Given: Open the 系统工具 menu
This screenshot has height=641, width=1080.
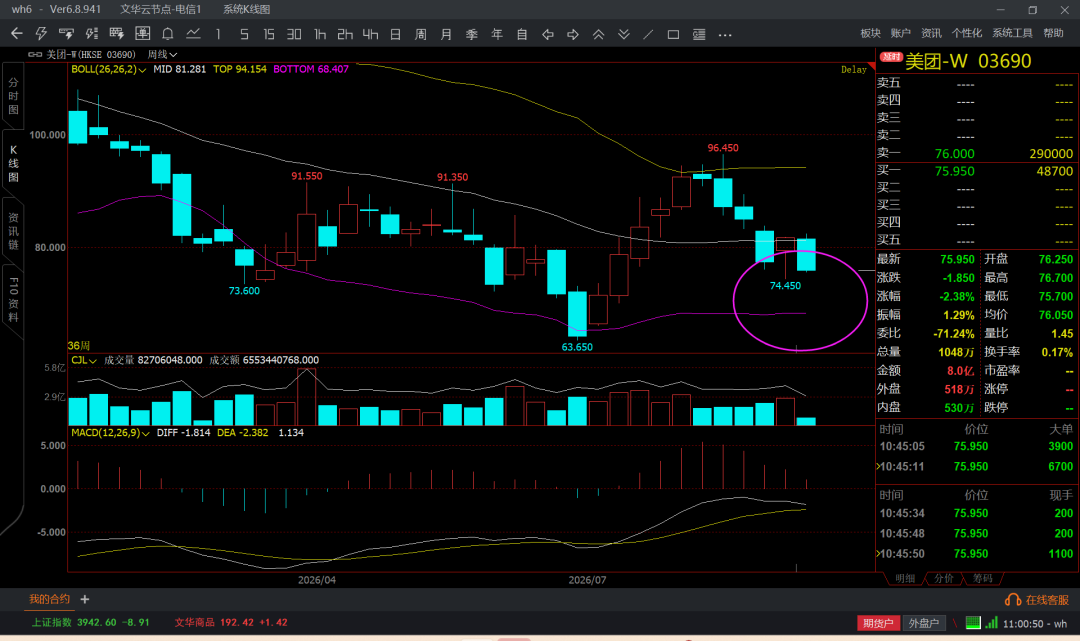Looking at the screenshot, I should [x=1012, y=33].
